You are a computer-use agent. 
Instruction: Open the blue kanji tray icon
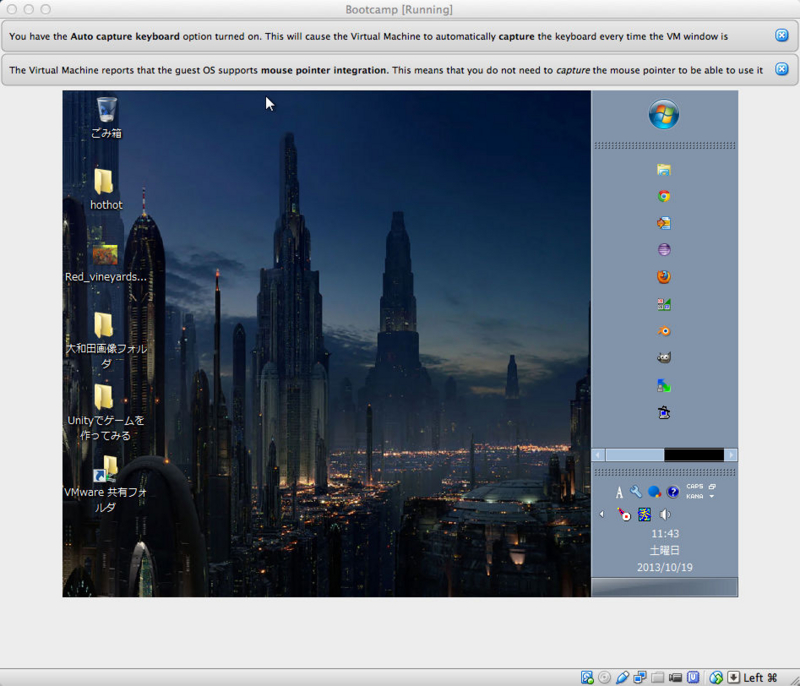pyautogui.click(x=644, y=515)
